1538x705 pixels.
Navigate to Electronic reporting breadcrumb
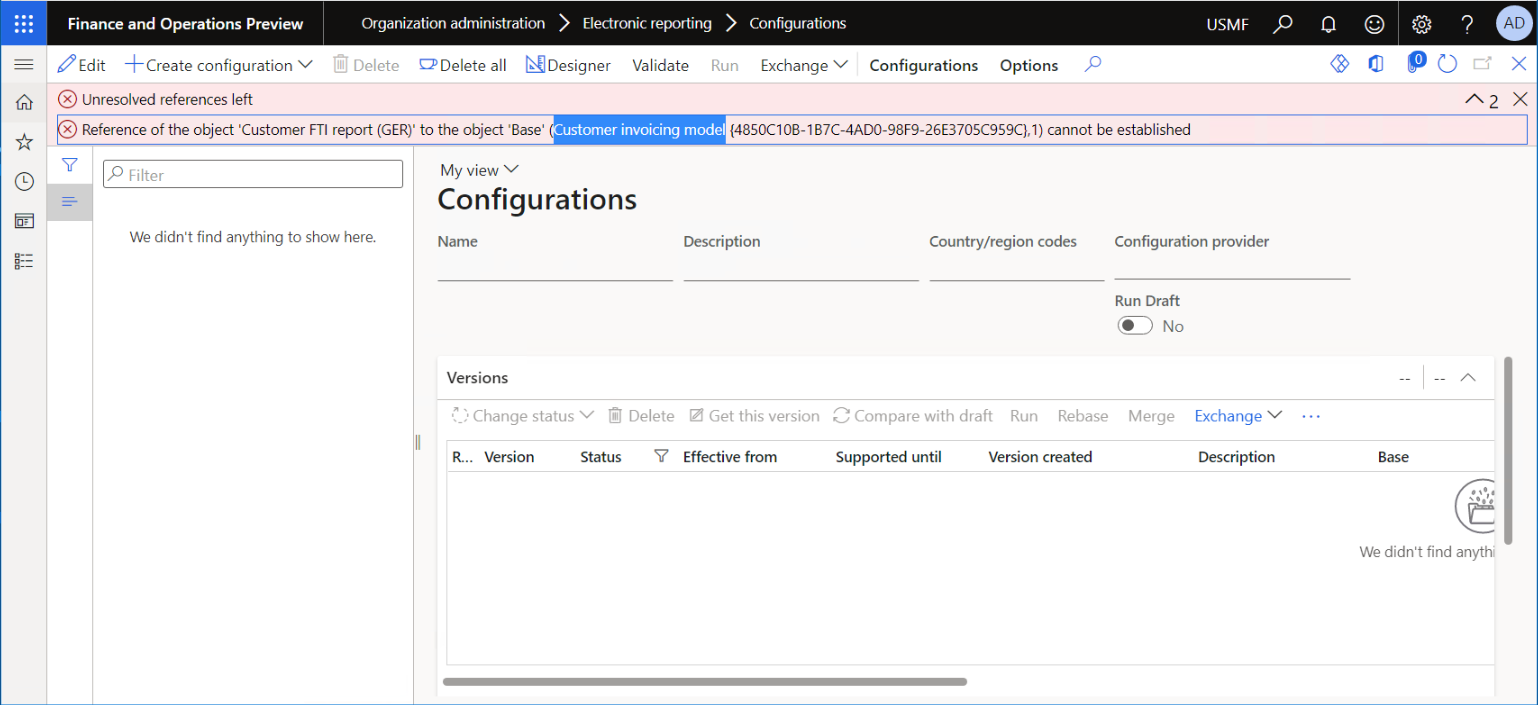(x=646, y=22)
